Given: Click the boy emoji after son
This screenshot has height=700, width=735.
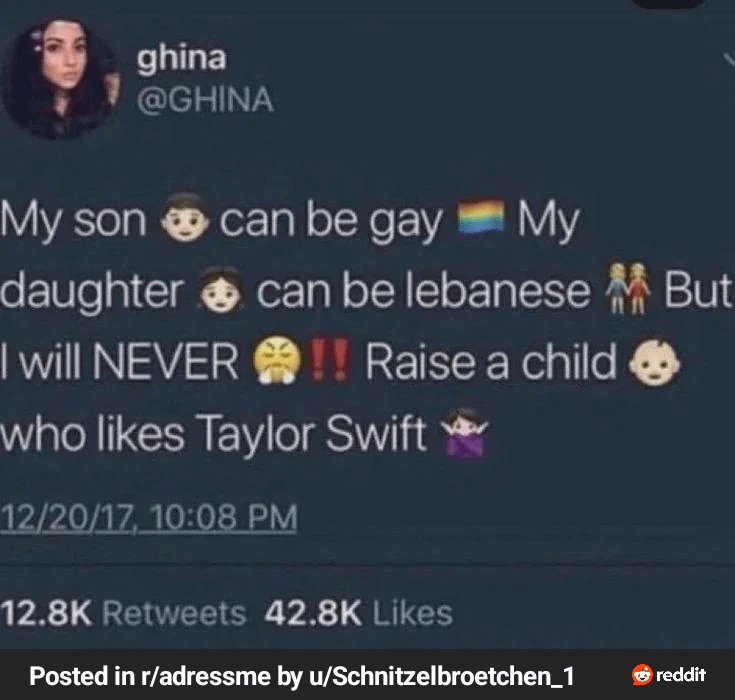Looking at the screenshot, I should [185, 218].
